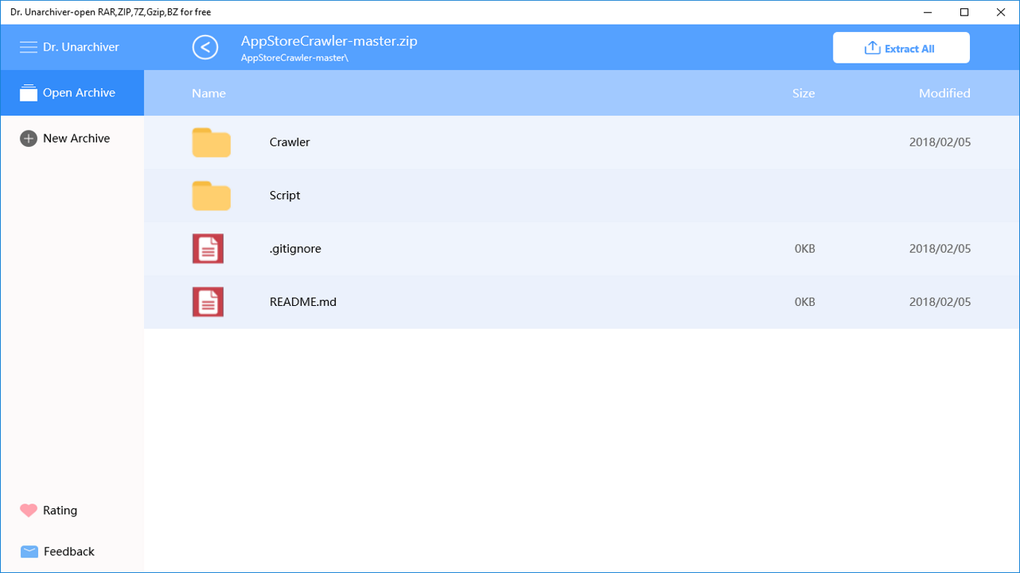Open the Feedback link
Image resolution: width=1020 pixels, height=573 pixels.
(69, 552)
